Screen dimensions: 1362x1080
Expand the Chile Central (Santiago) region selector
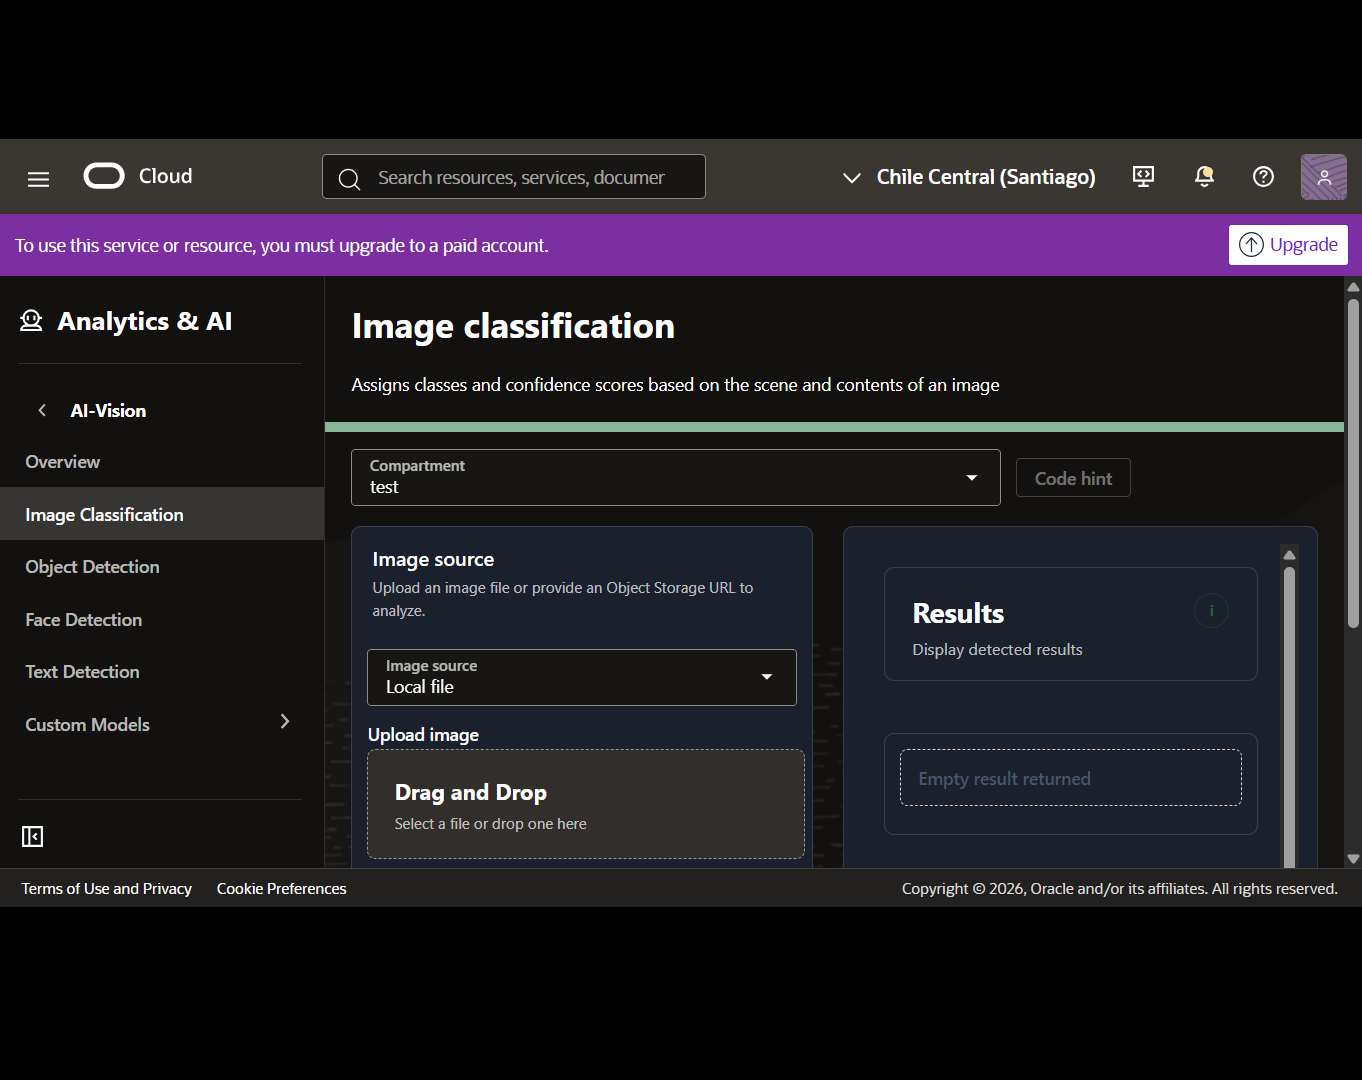coord(969,177)
